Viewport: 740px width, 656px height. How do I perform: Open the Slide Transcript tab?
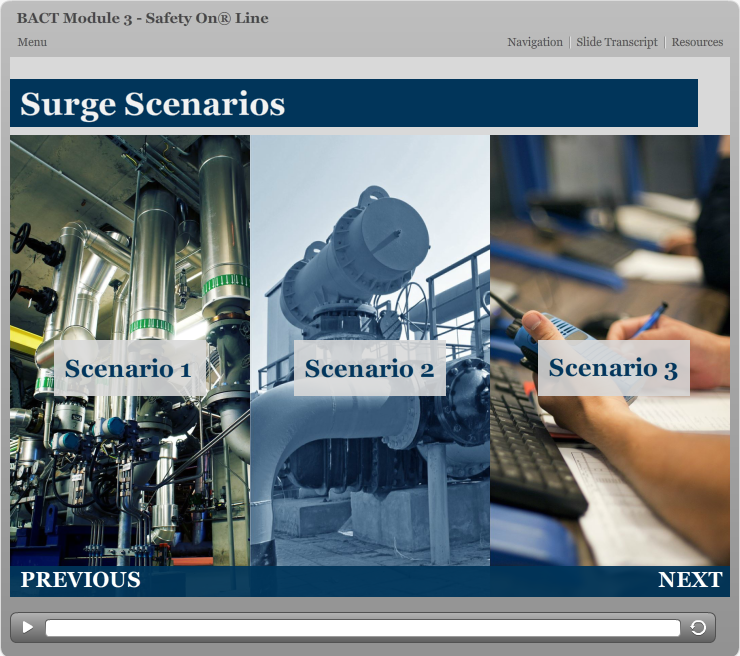click(616, 42)
